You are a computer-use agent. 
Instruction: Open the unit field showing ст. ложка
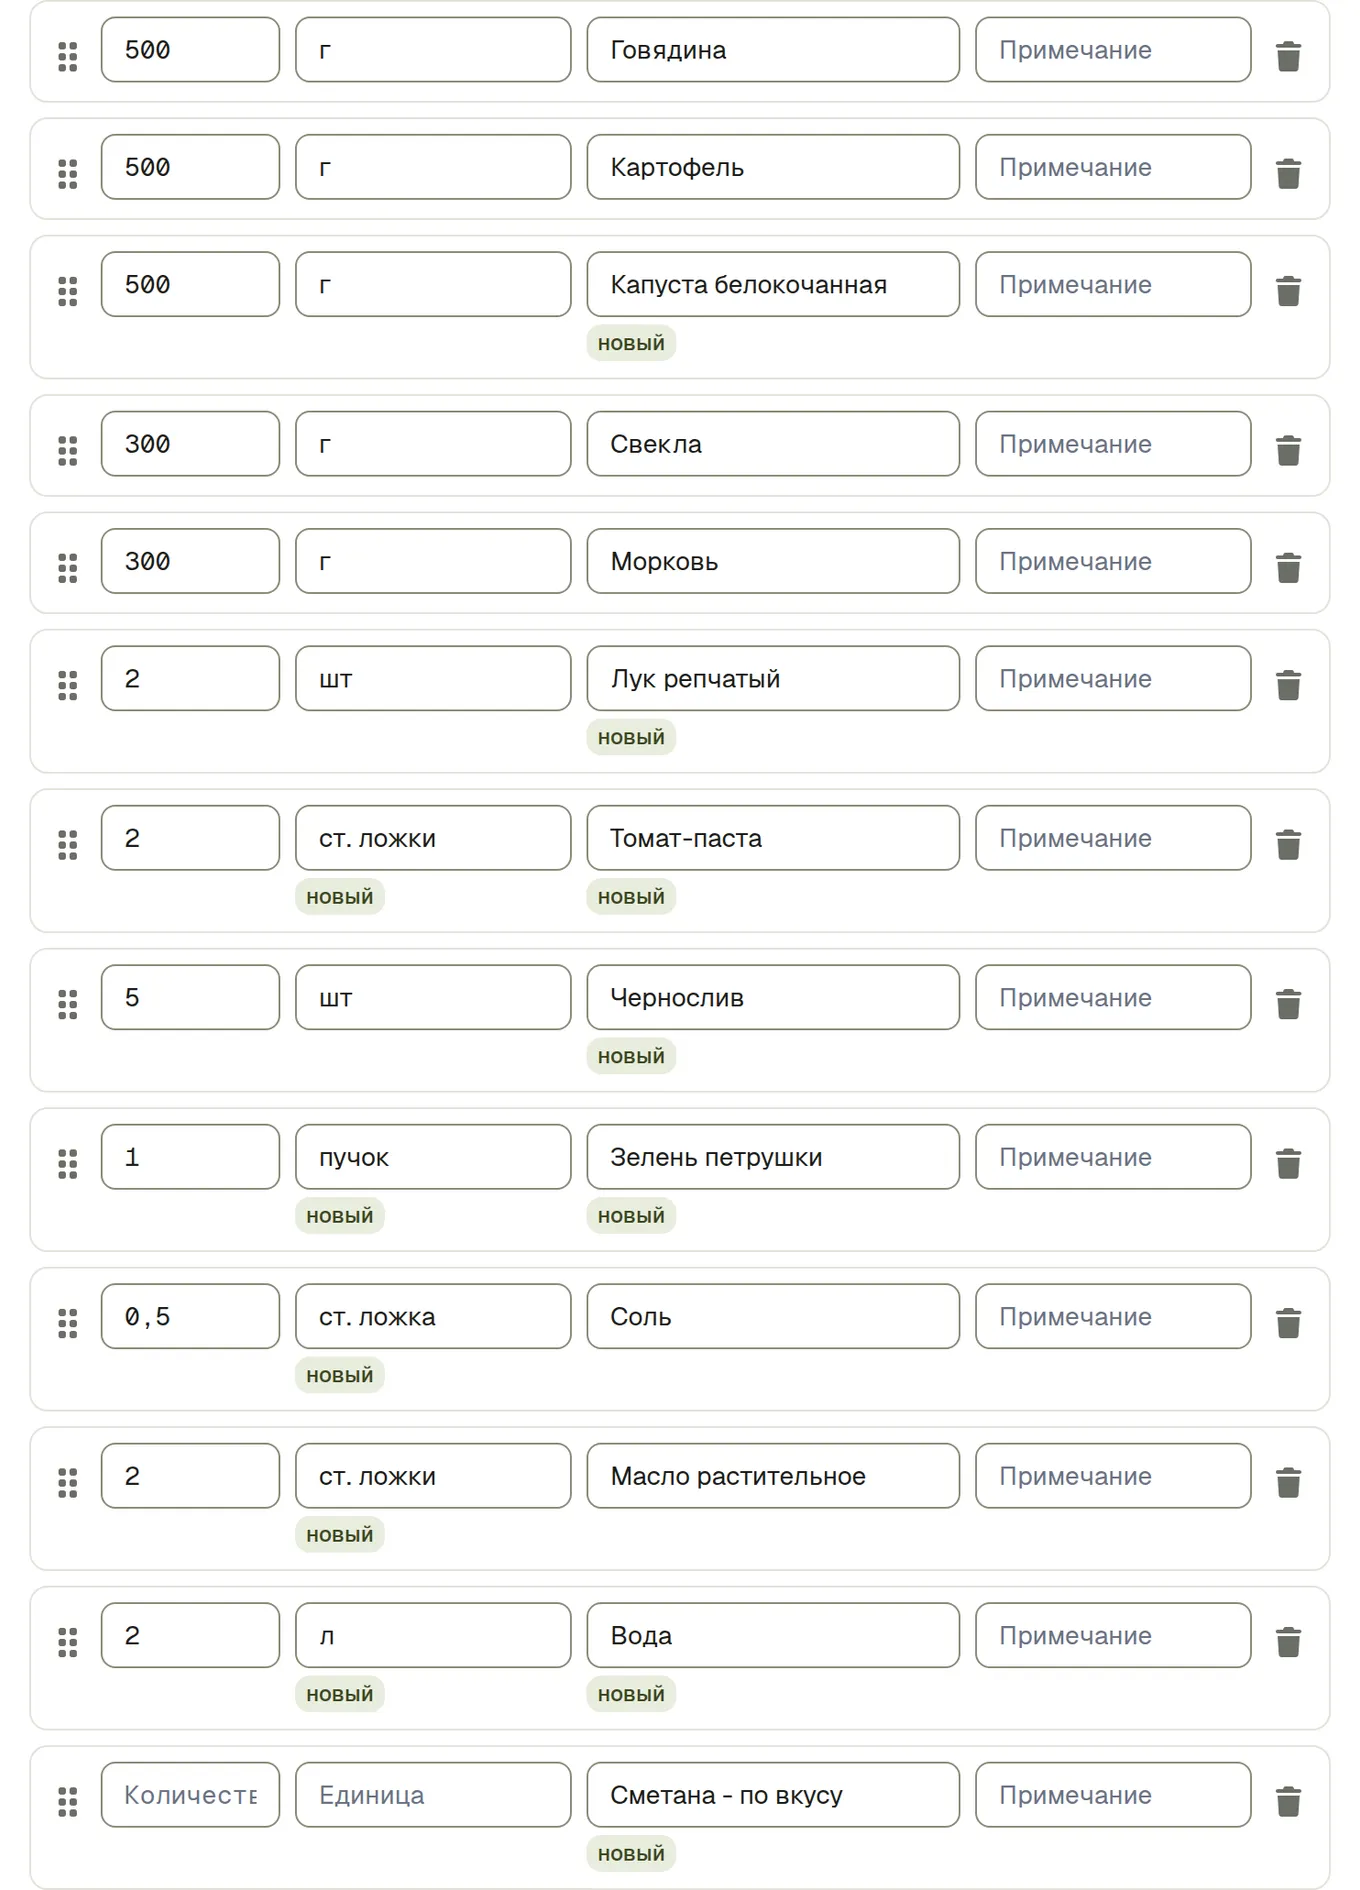pyautogui.click(x=433, y=1316)
